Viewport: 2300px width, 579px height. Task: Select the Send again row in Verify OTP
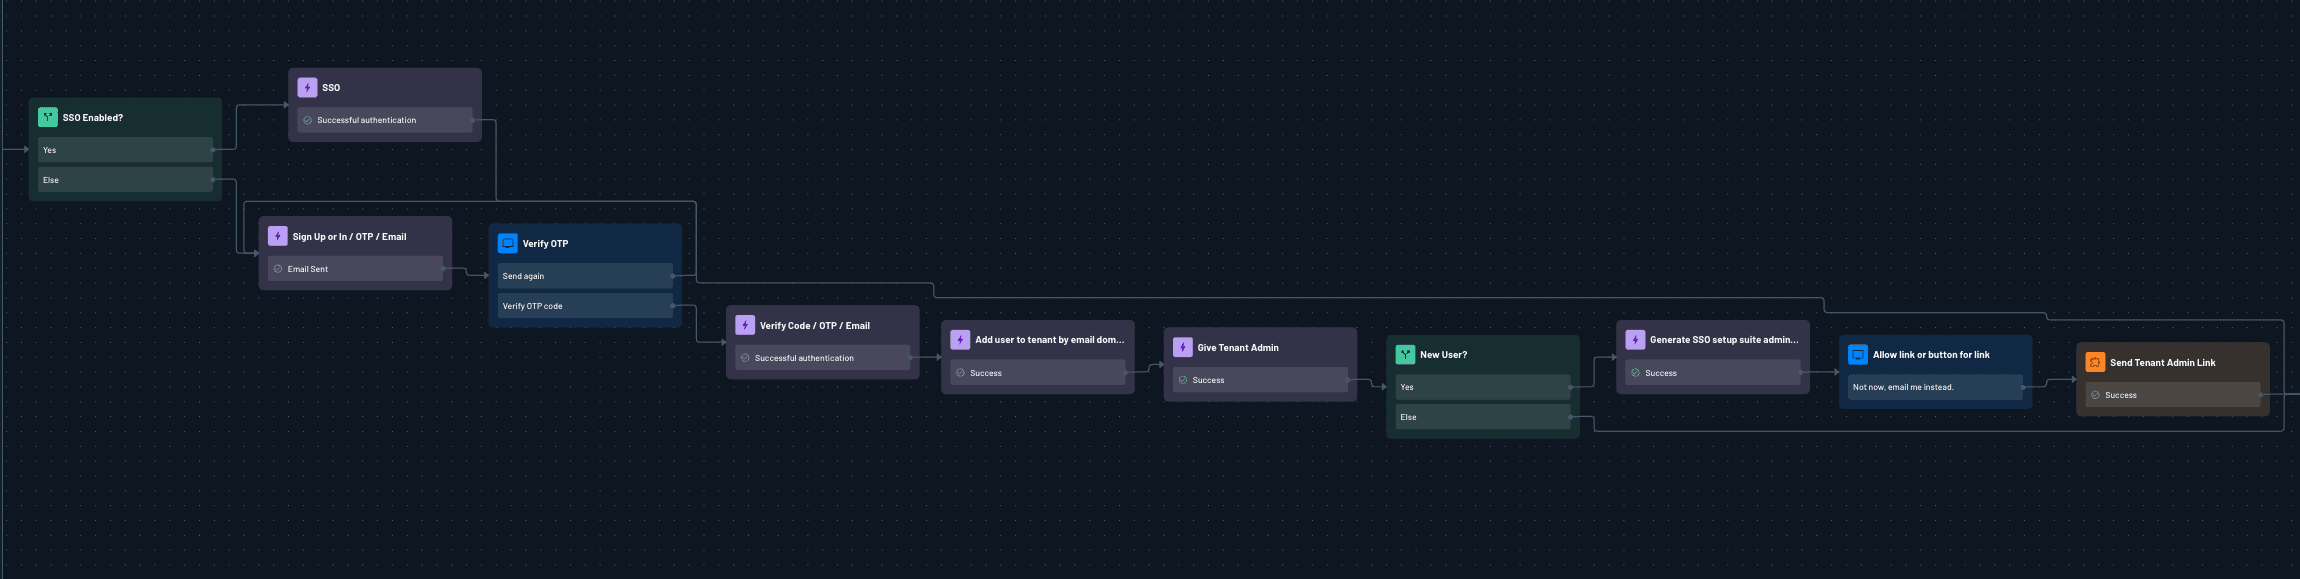click(585, 276)
